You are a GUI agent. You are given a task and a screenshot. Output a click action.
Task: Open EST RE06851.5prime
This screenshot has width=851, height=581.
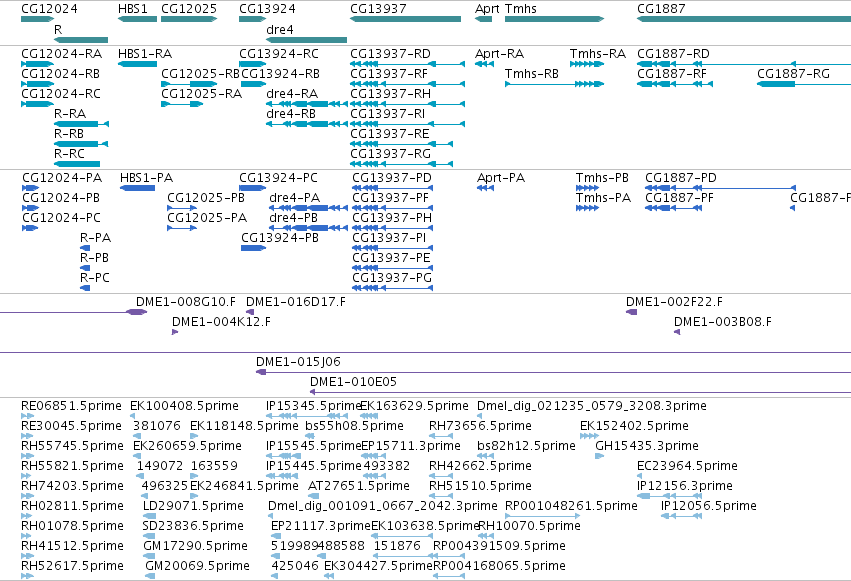pos(72,406)
